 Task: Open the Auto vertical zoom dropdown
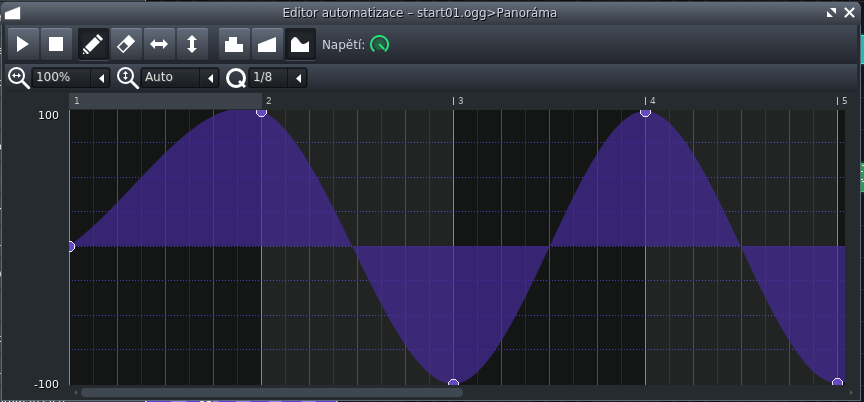180,77
